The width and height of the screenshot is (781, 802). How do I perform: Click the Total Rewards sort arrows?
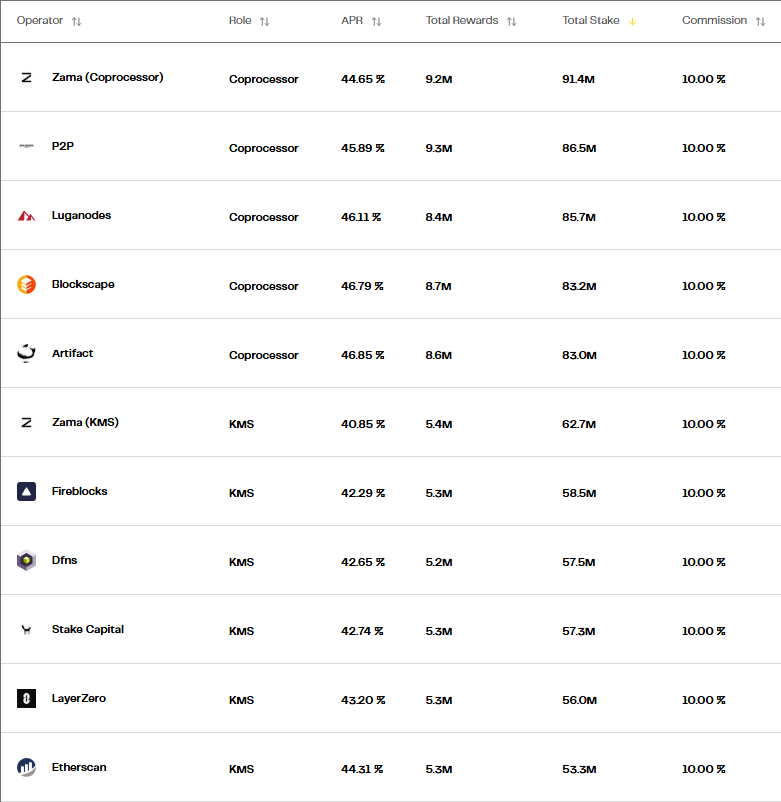coord(512,19)
